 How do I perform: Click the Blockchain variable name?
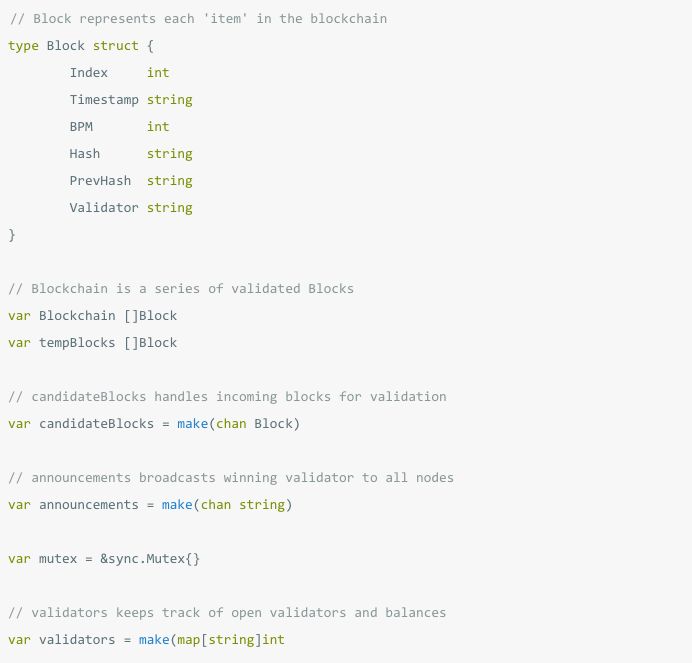pyautogui.click(x=77, y=316)
